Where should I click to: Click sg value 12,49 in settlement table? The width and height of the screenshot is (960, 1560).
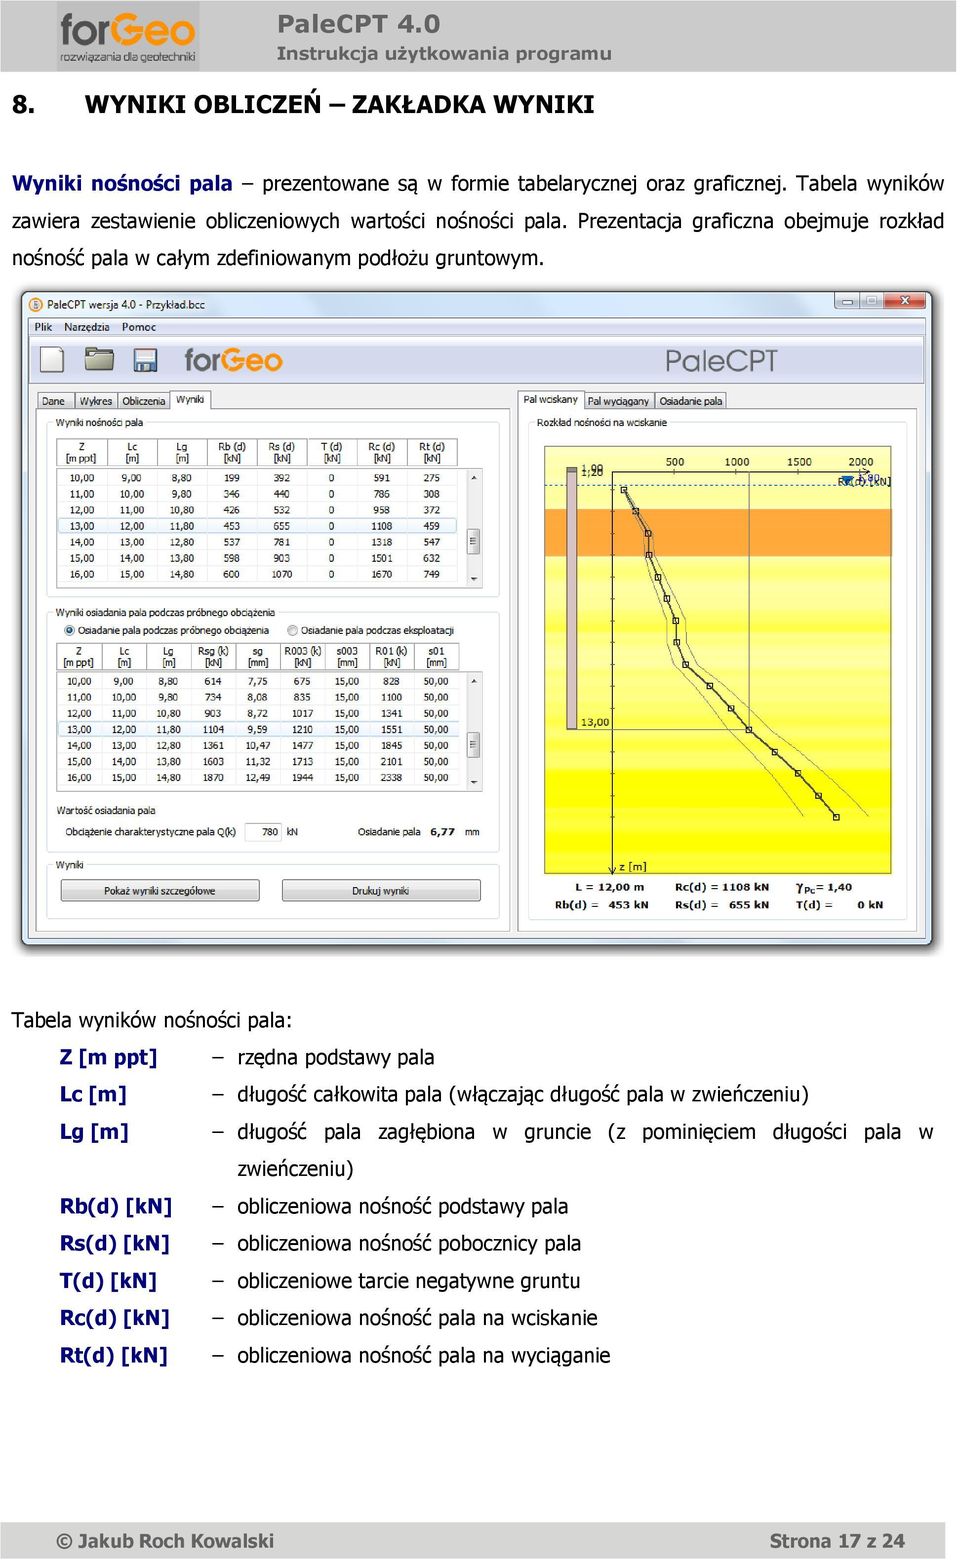point(258,778)
